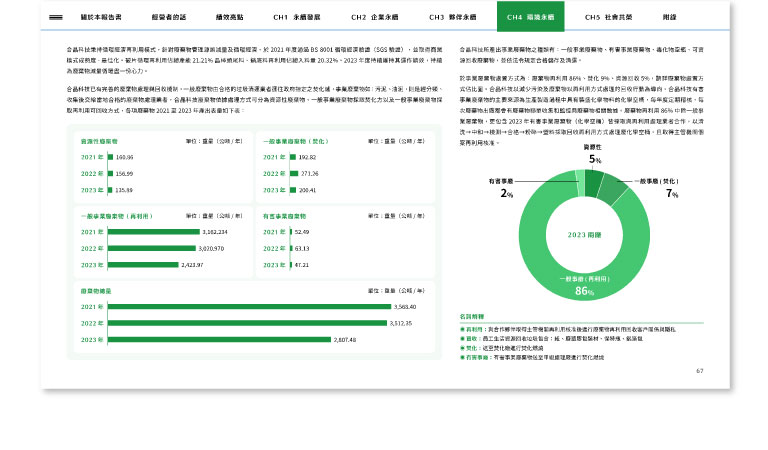Jump to CH5 社會共榮 chapter

click(x=607, y=18)
